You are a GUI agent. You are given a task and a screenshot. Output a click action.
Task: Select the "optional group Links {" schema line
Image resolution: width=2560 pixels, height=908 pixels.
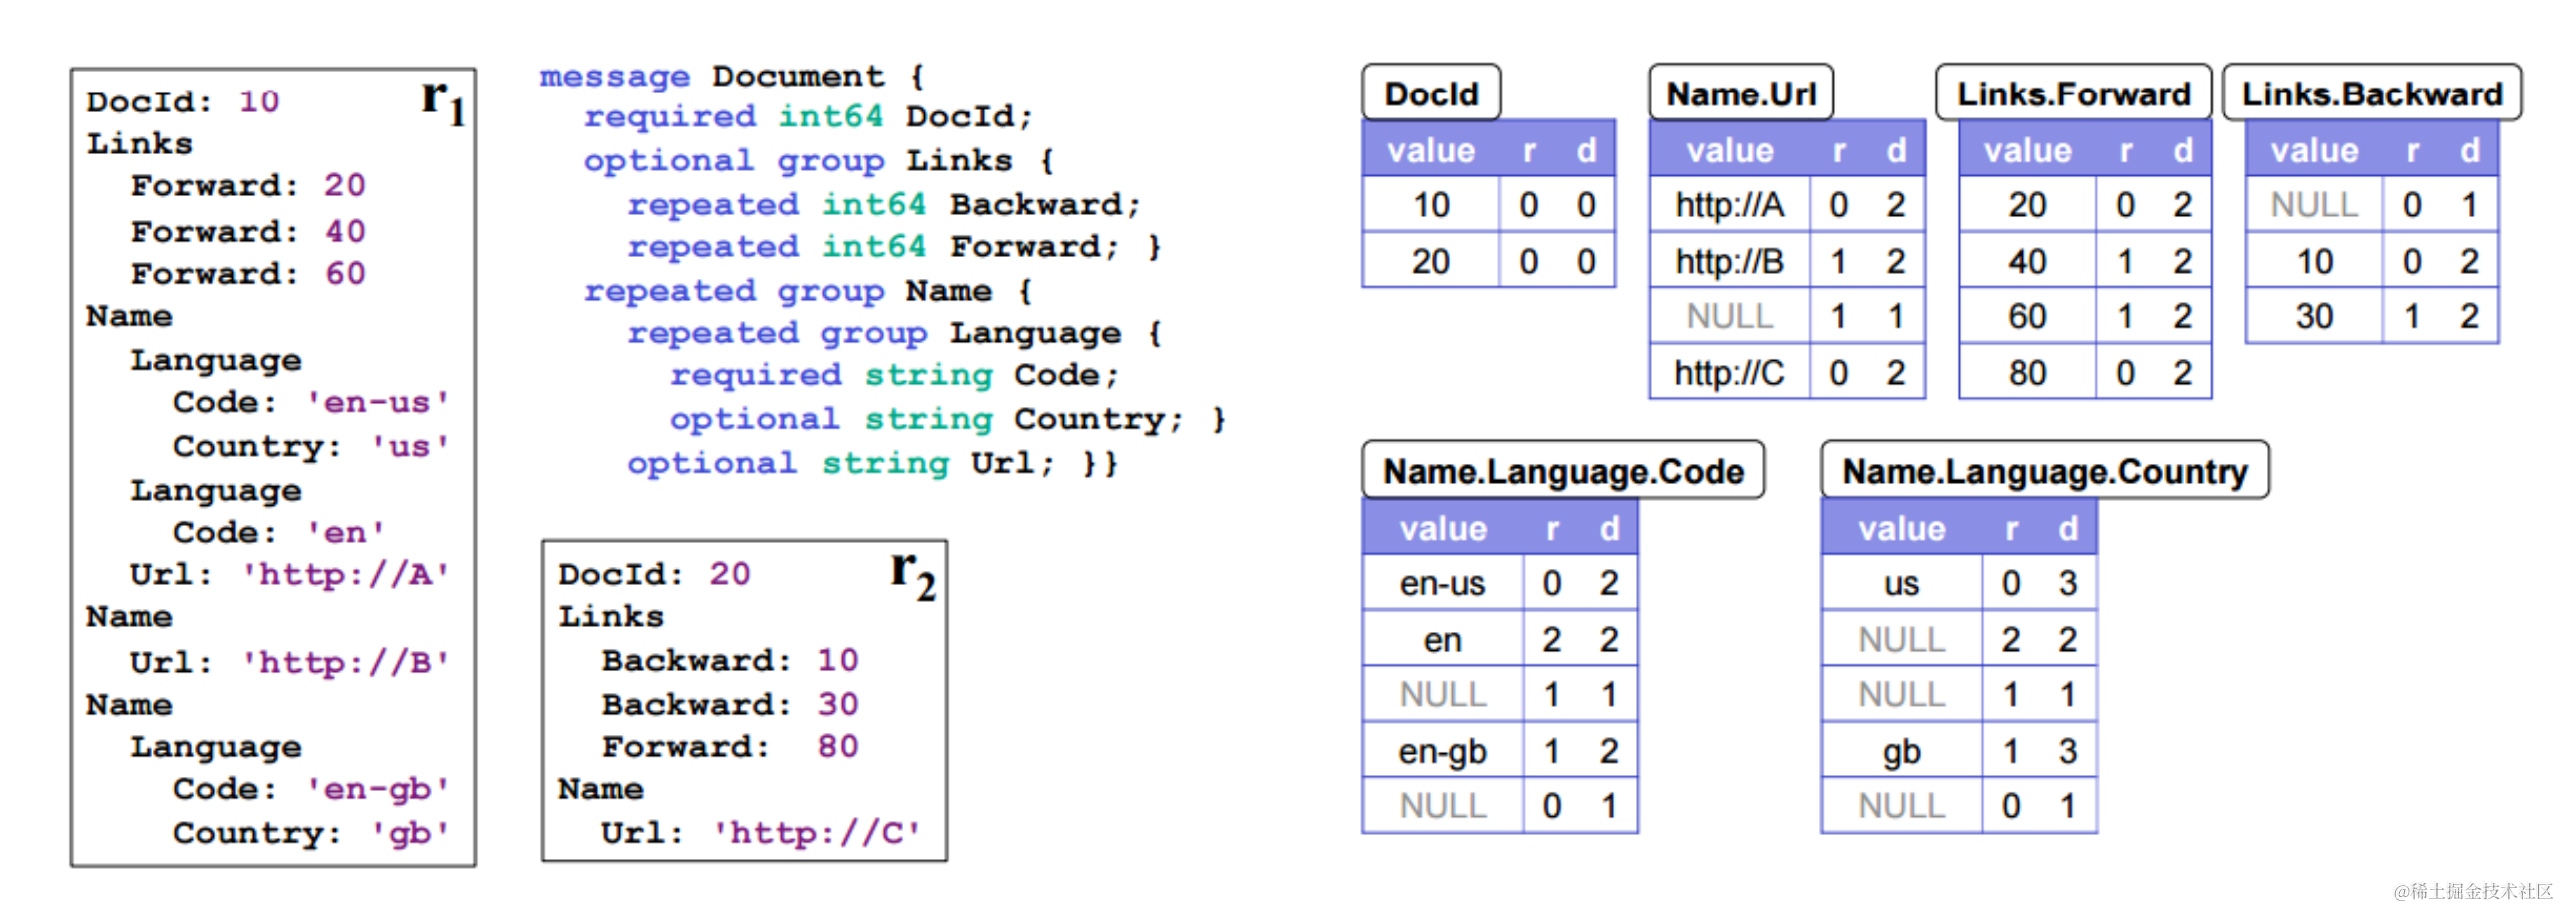[819, 161]
